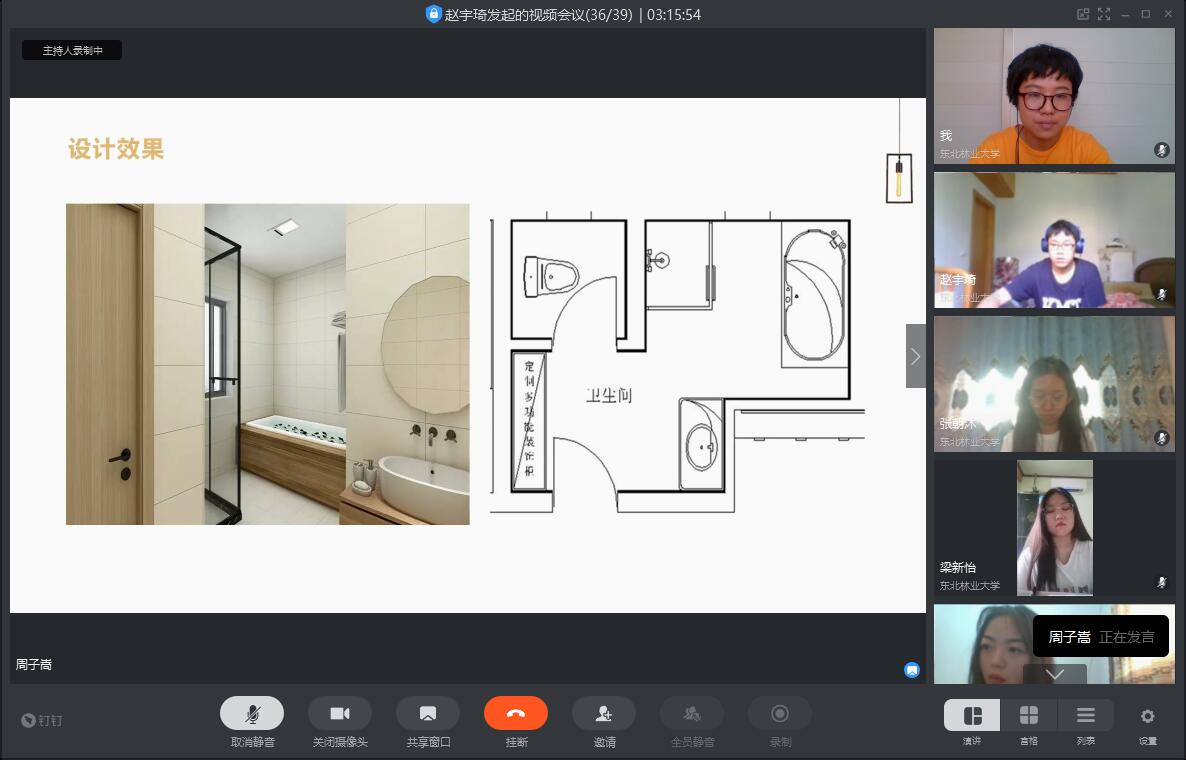The height and width of the screenshot is (760, 1186).
Task: Click the 钉钉 logo at bottom left
Action: 42,720
